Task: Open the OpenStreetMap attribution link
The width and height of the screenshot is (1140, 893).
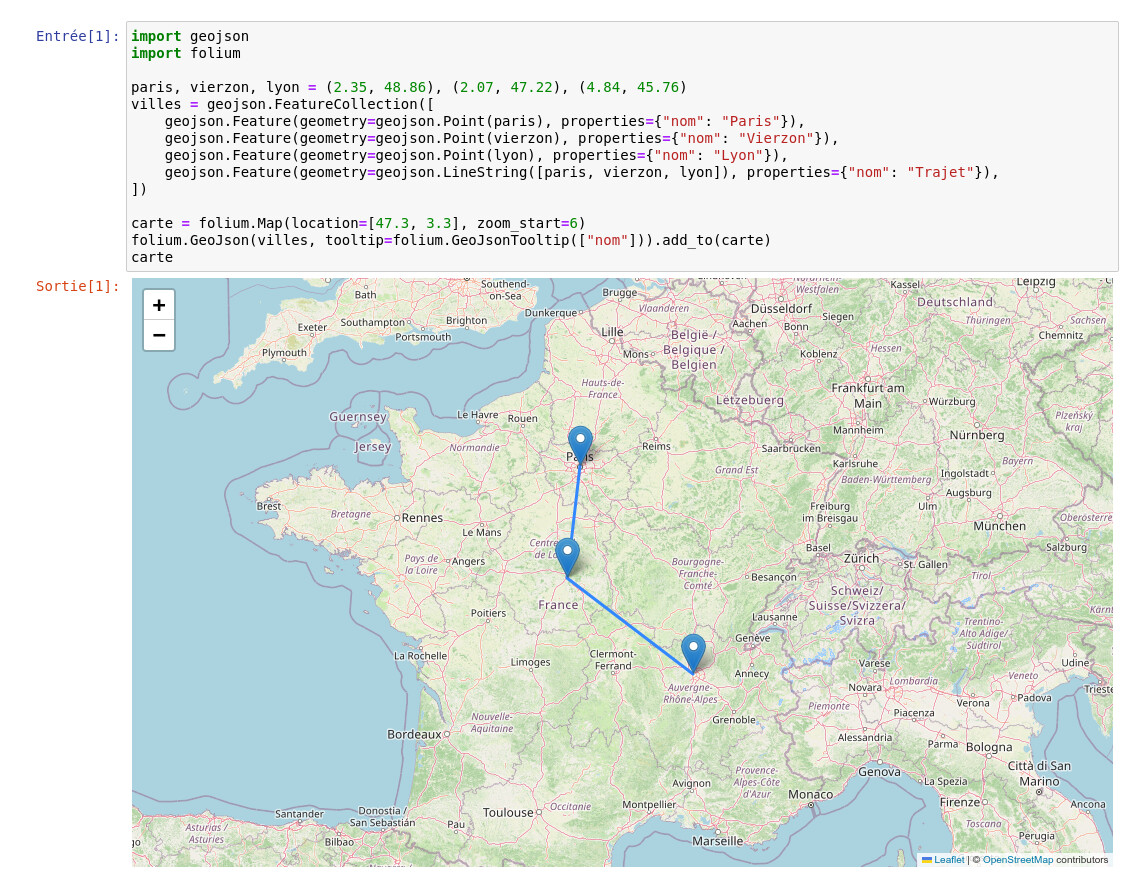Action: point(1017,860)
